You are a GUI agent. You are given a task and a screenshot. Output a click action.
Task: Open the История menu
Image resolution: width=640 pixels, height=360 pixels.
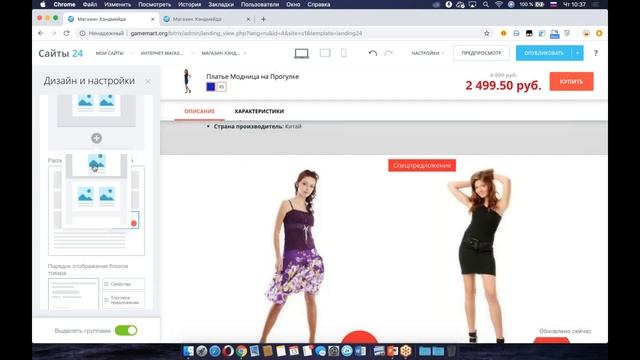click(189, 4)
